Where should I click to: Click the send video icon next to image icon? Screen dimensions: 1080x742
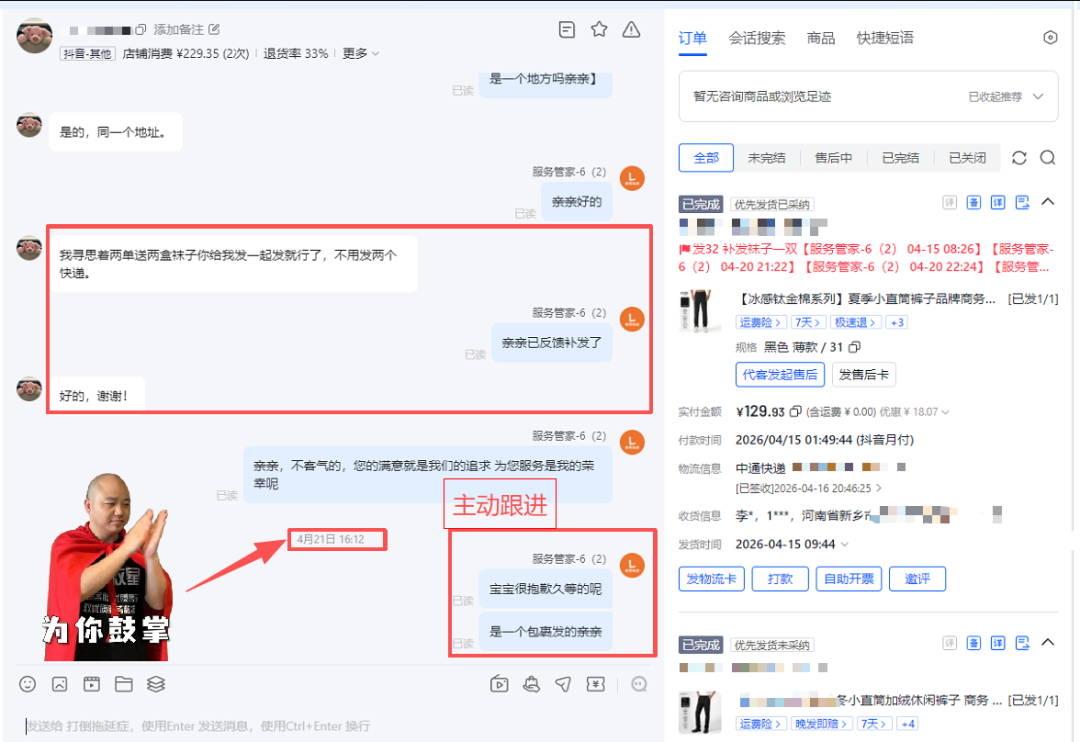(x=92, y=684)
